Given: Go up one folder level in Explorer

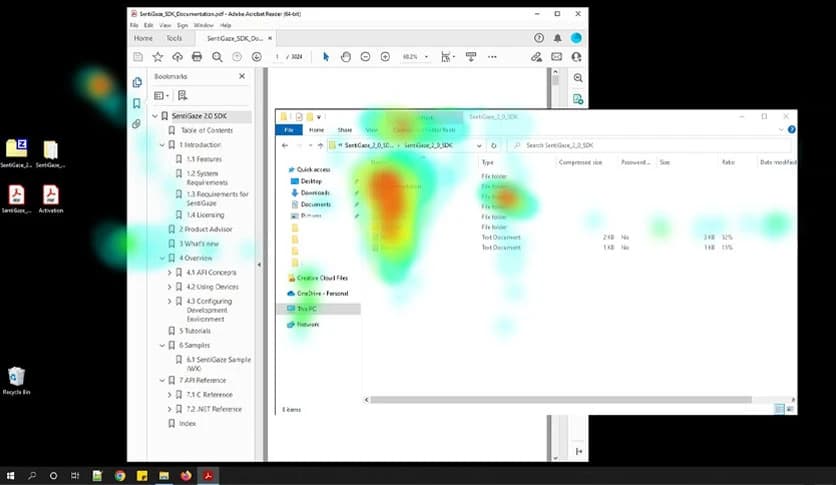Looking at the screenshot, I should click(320, 146).
